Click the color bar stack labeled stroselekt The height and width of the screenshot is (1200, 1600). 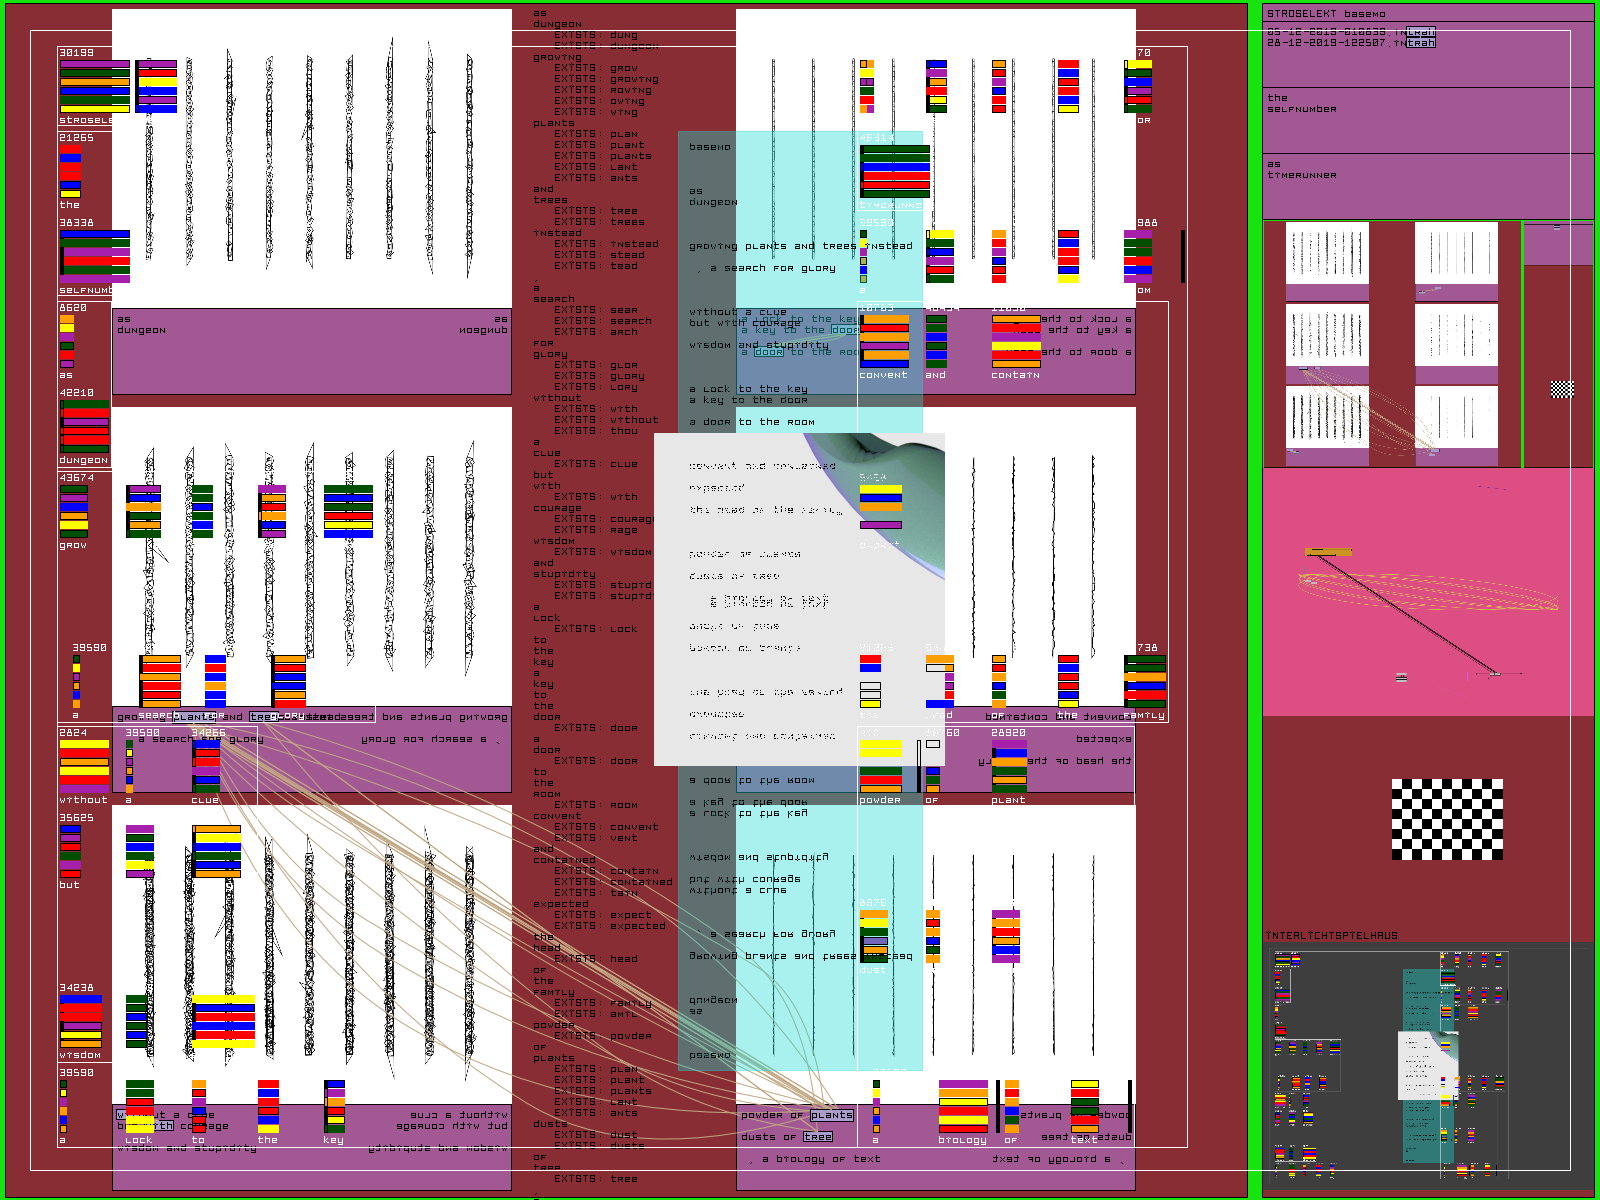[94, 87]
